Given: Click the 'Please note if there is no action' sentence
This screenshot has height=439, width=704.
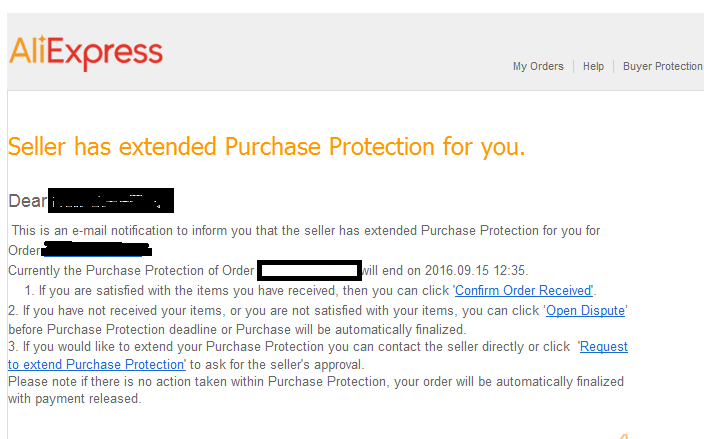Looking at the screenshot, I should click(316, 382).
